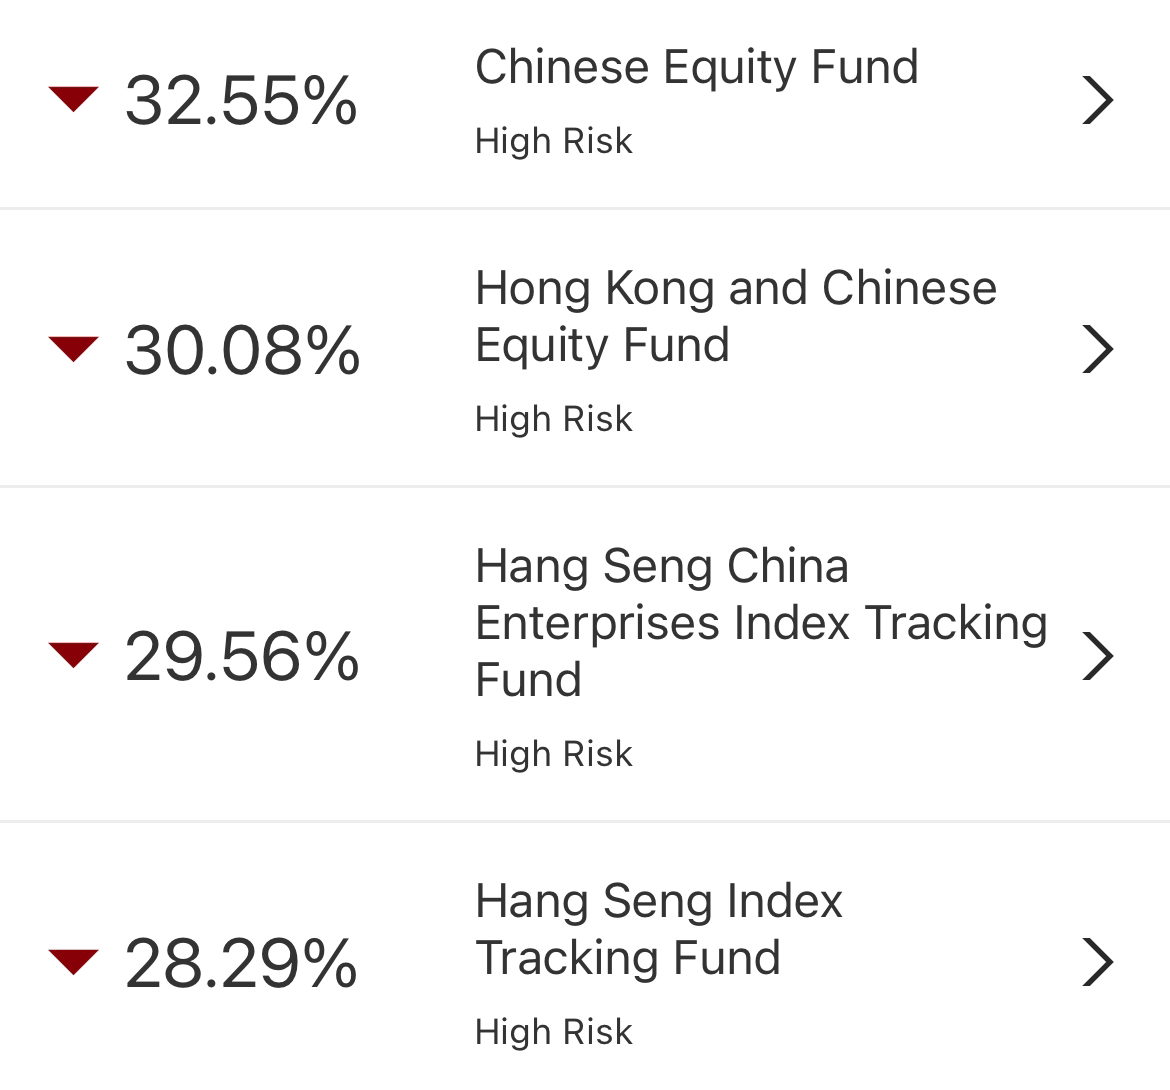The height and width of the screenshot is (1090, 1170).
Task: Click the red decline arrow beside 30.08%
Action: pos(72,349)
